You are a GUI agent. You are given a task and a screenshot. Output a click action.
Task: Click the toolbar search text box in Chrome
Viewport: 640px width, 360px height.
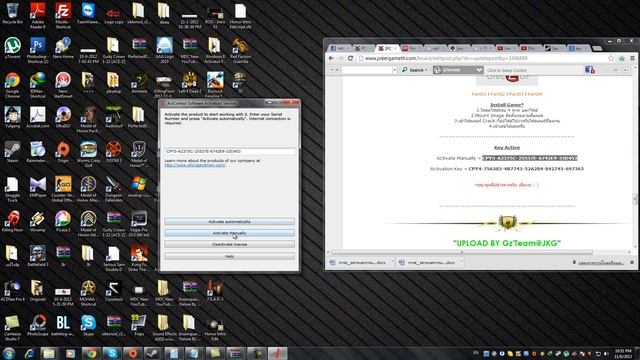tap(367, 70)
